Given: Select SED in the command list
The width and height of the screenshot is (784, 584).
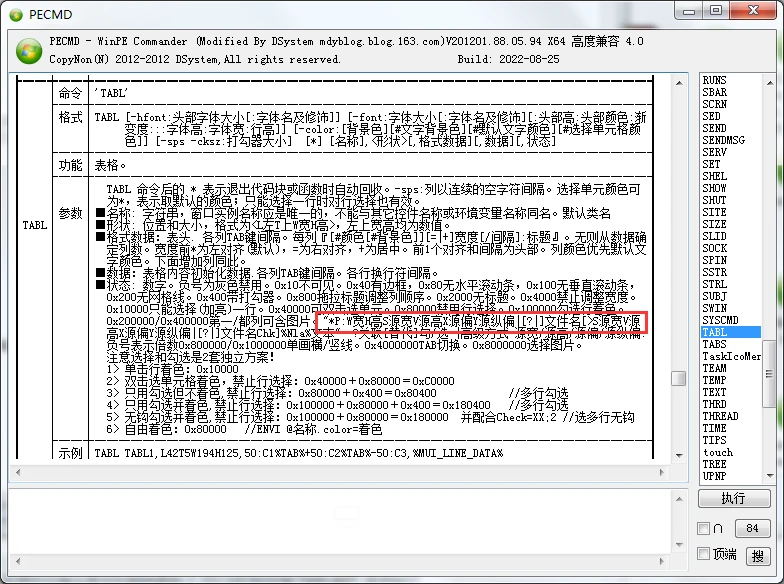Looking at the screenshot, I should [x=711, y=116].
